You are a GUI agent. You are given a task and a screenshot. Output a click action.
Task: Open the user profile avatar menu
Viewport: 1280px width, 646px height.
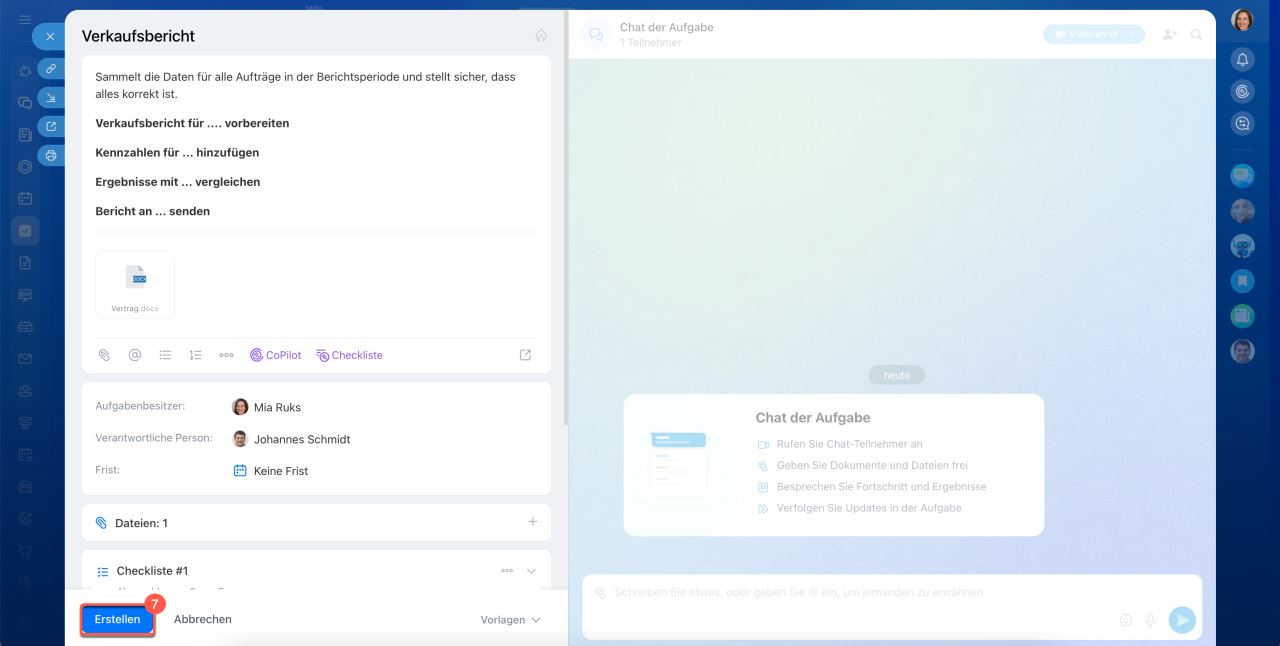coord(1242,20)
